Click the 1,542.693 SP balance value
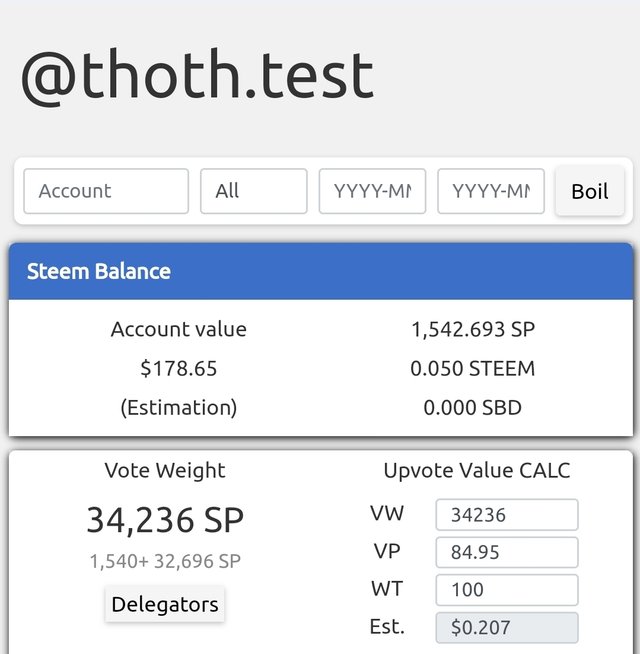The image size is (640, 654). click(x=473, y=329)
